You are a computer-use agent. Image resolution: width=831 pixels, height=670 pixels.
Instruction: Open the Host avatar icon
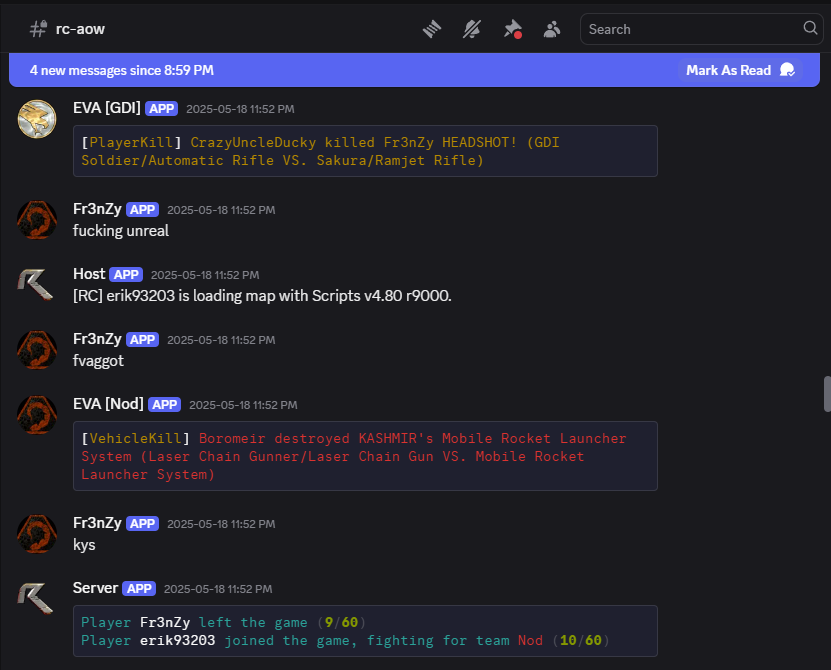[37, 285]
